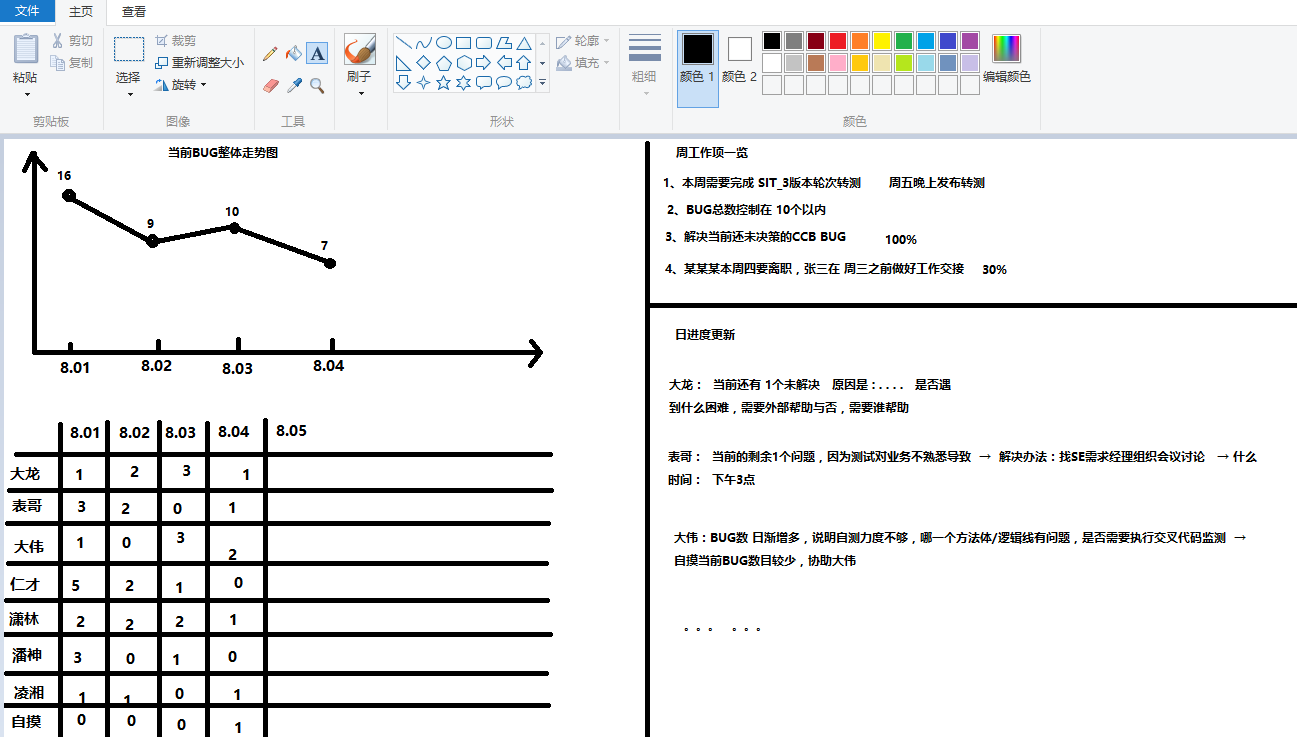This screenshot has height=737, width=1297.
Task: Click the '日进度更新' heading on canvas
Action: click(x=705, y=335)
